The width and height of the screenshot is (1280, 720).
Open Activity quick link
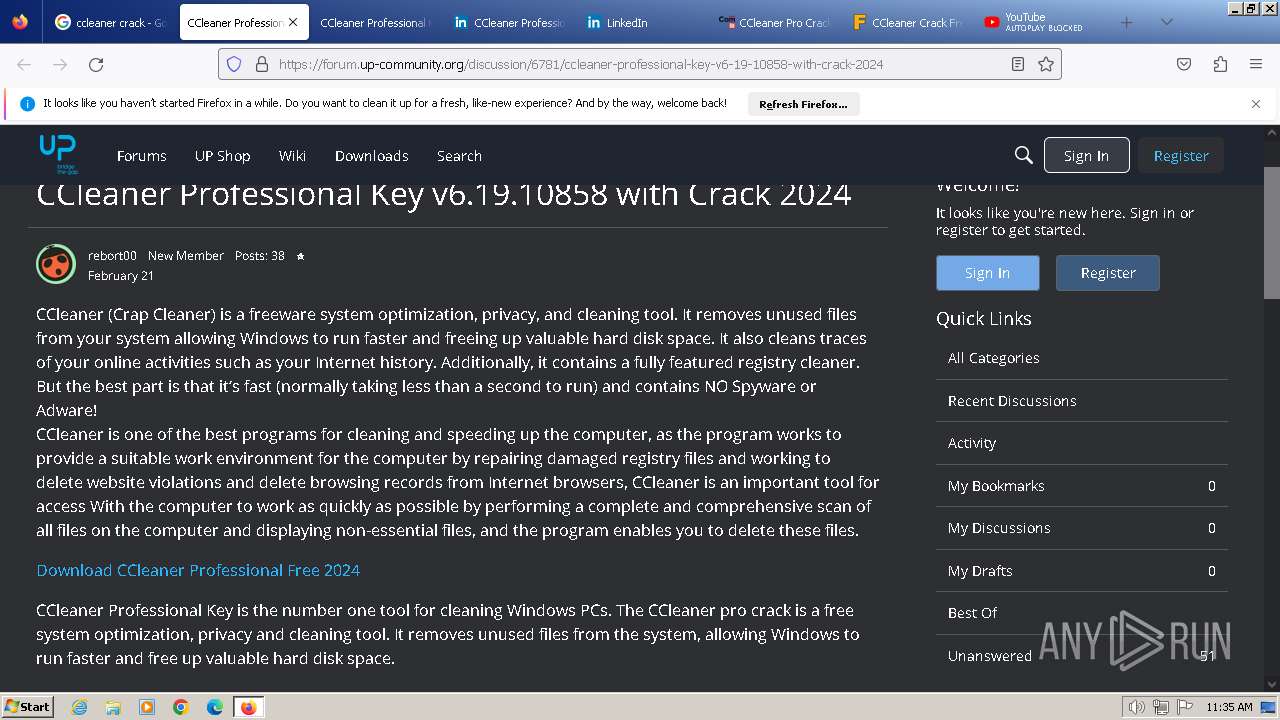[x=1082, y=443]
